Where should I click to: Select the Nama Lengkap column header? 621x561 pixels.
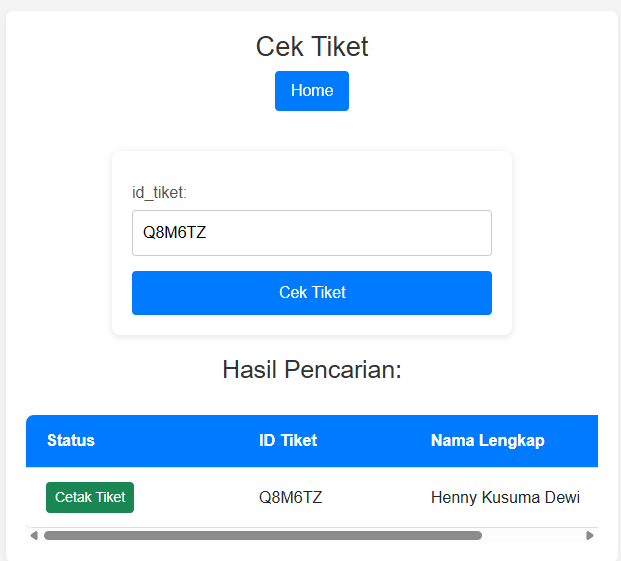488,440
